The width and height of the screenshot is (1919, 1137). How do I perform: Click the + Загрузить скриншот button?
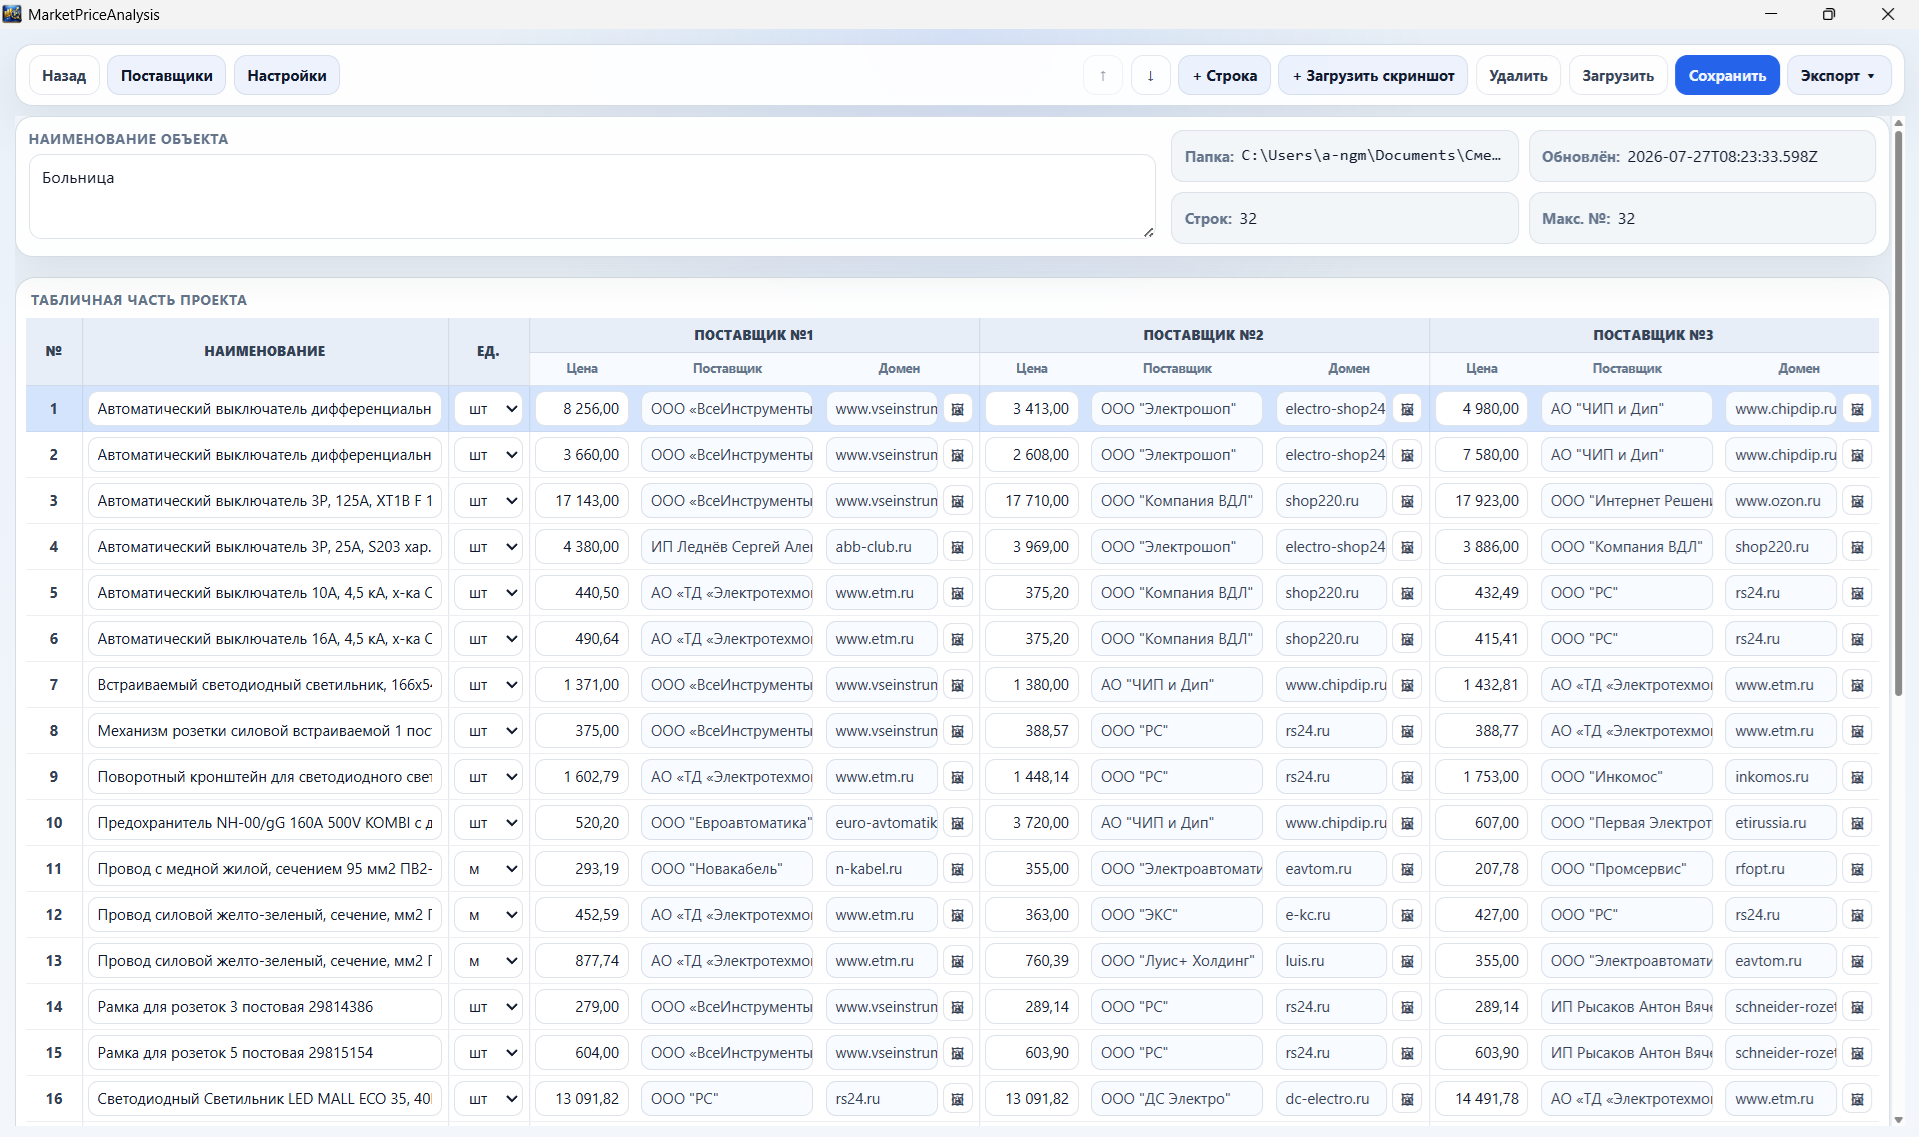tap(1373, 76)
